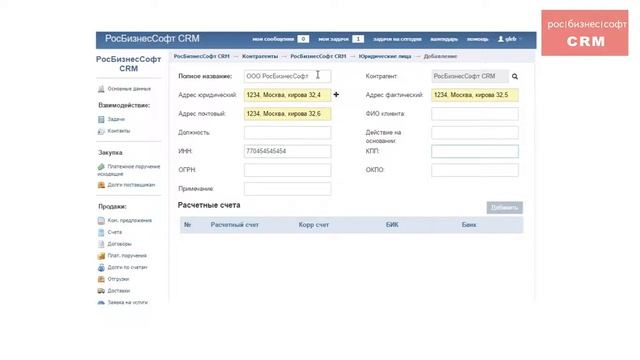Focus the ФИО клиента field
This screenshot has width=640, height=360.
475,114
